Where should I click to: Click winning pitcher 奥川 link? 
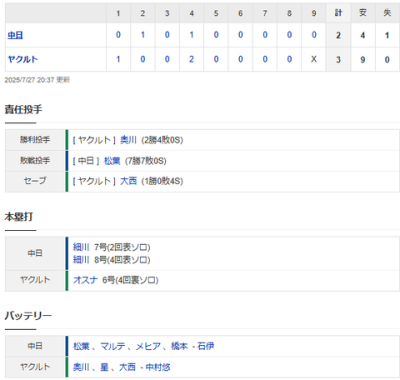[128, 140]
